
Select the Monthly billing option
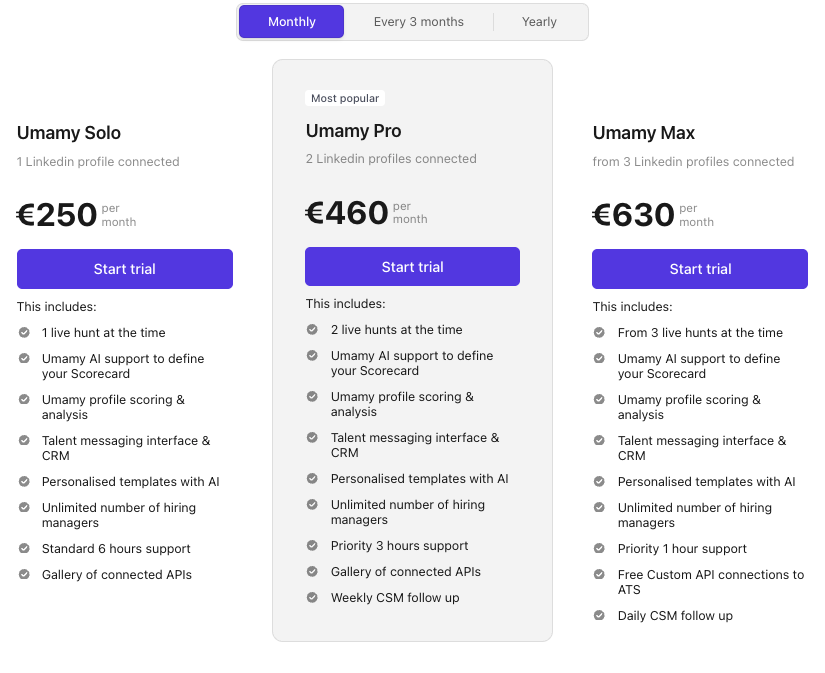coord(291,21)
